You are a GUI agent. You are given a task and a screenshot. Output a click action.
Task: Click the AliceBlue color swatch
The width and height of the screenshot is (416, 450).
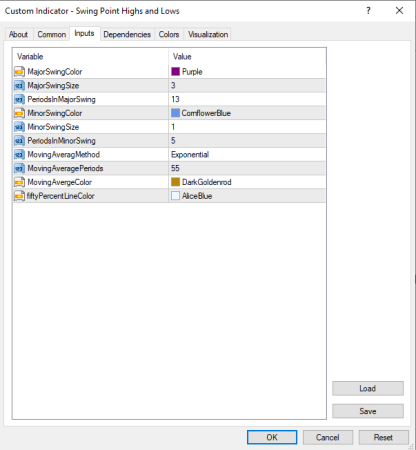[175, 196]
